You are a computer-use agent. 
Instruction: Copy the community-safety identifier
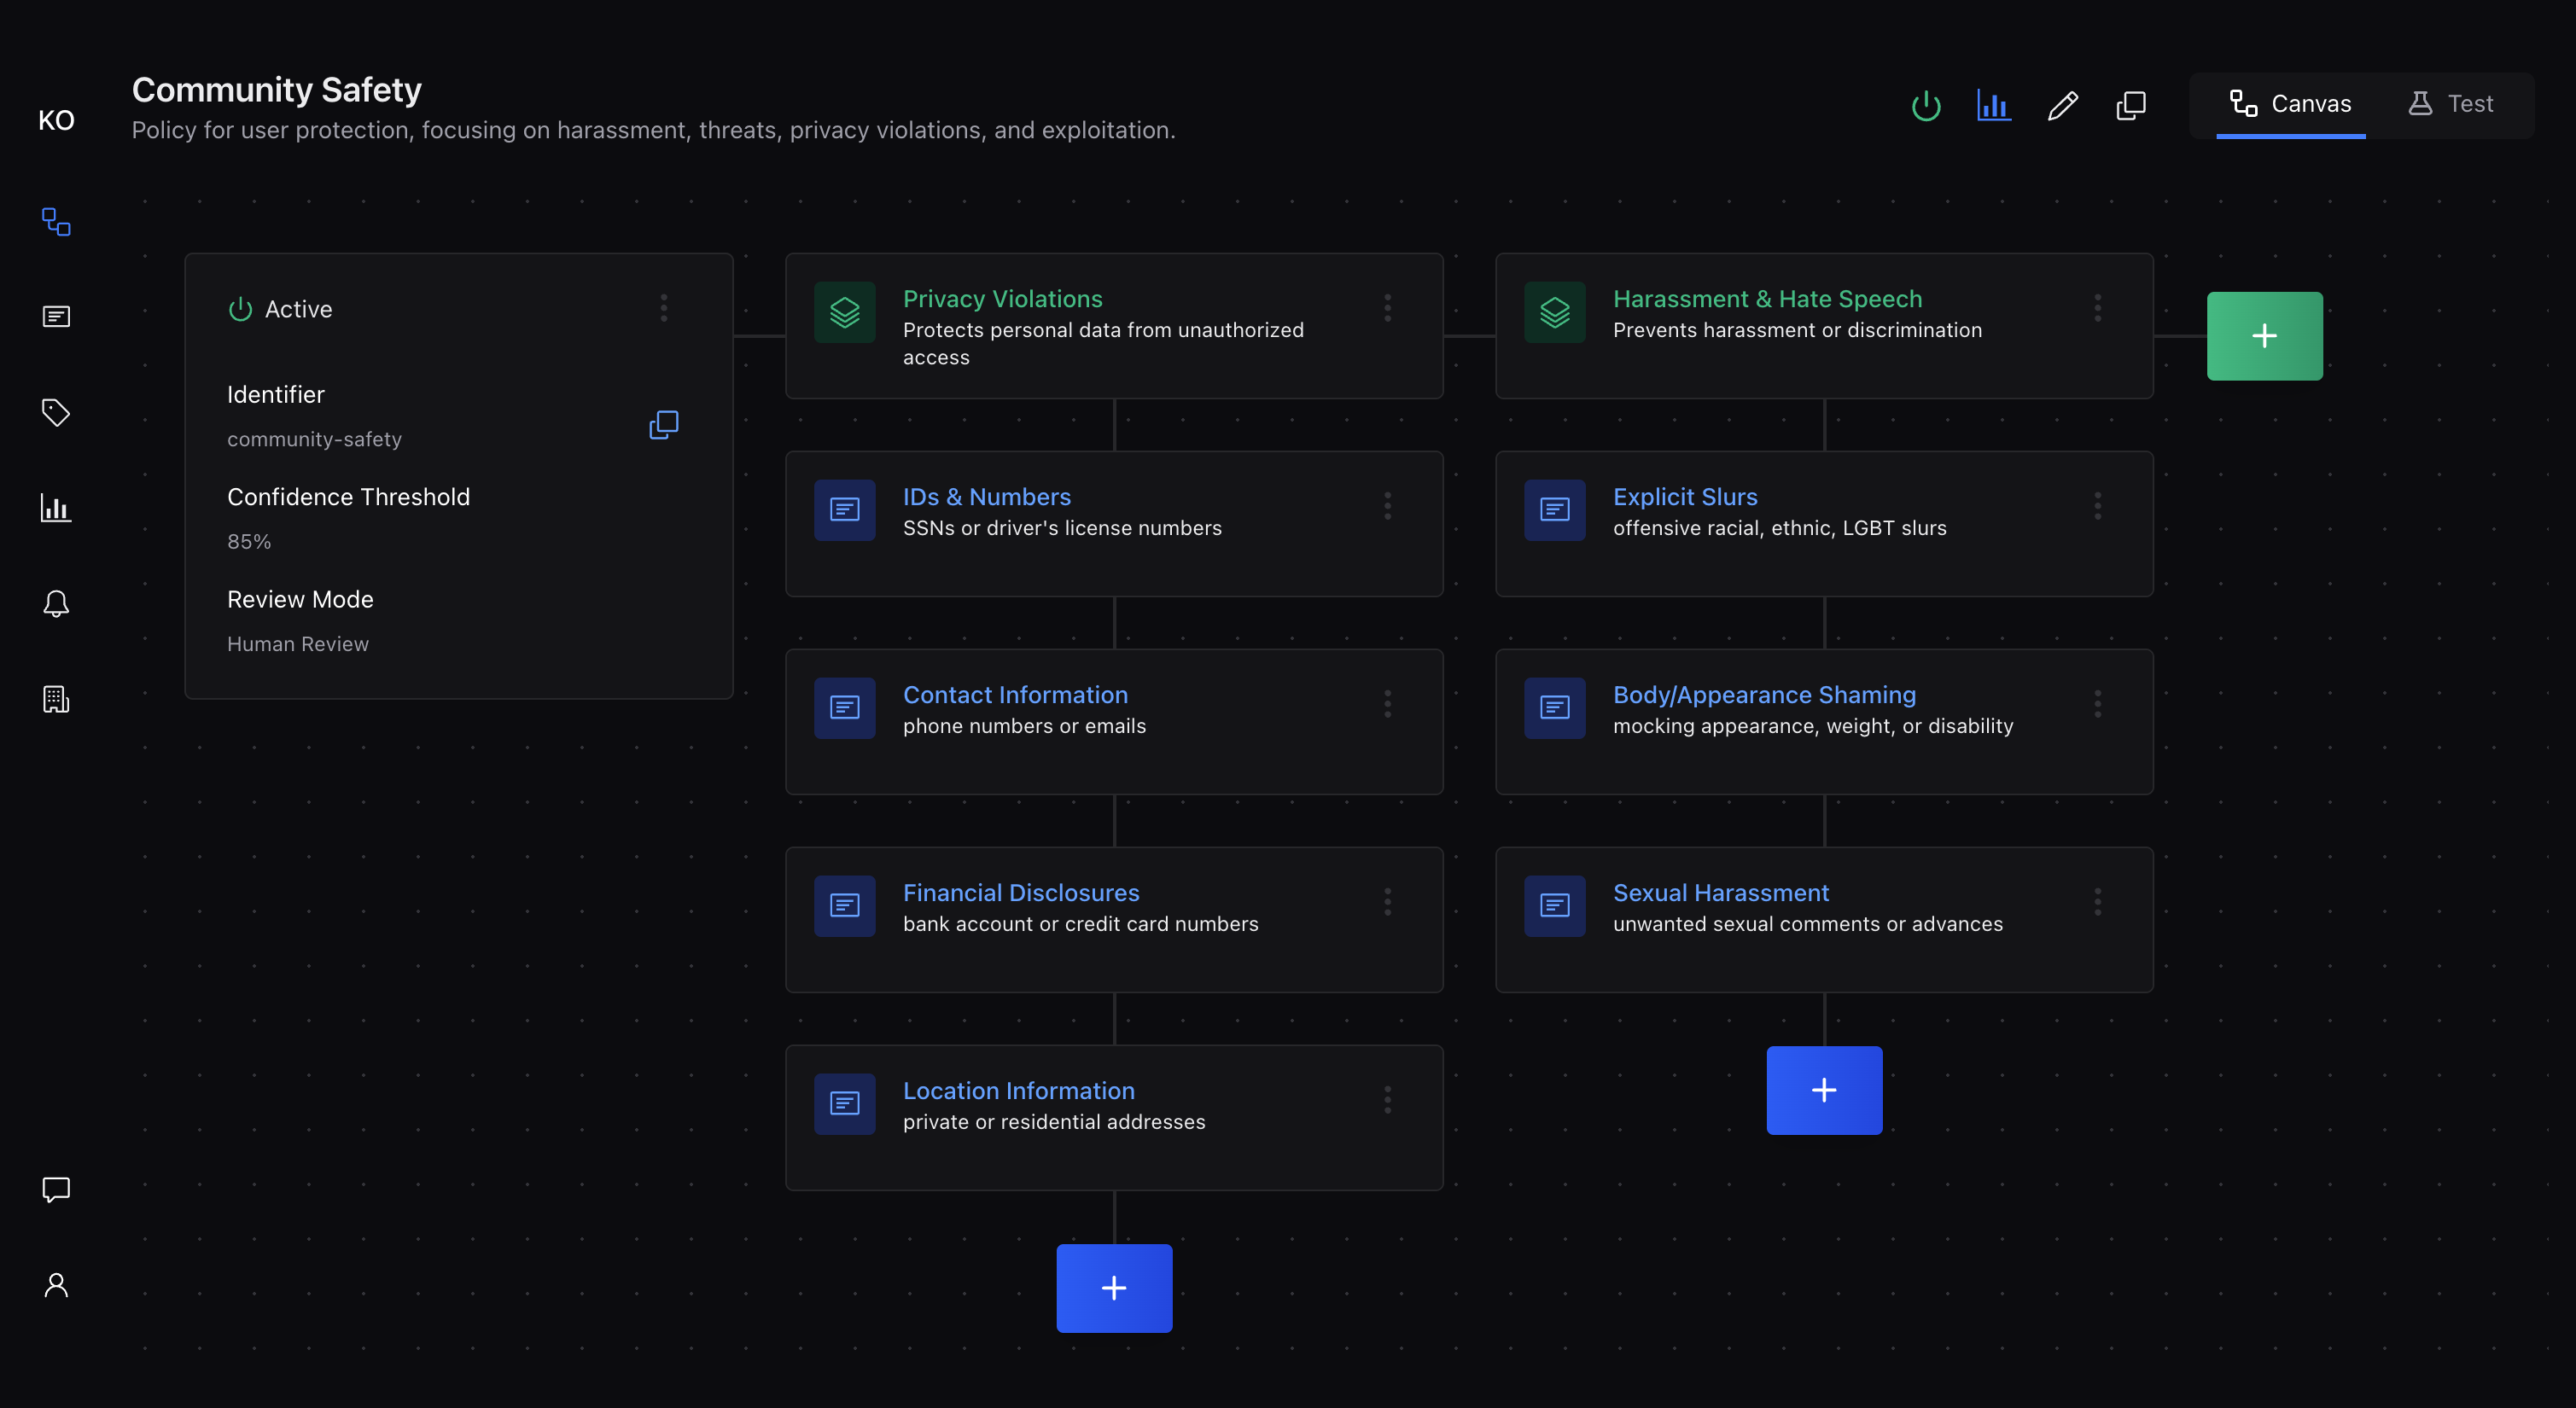click(663, 425)
